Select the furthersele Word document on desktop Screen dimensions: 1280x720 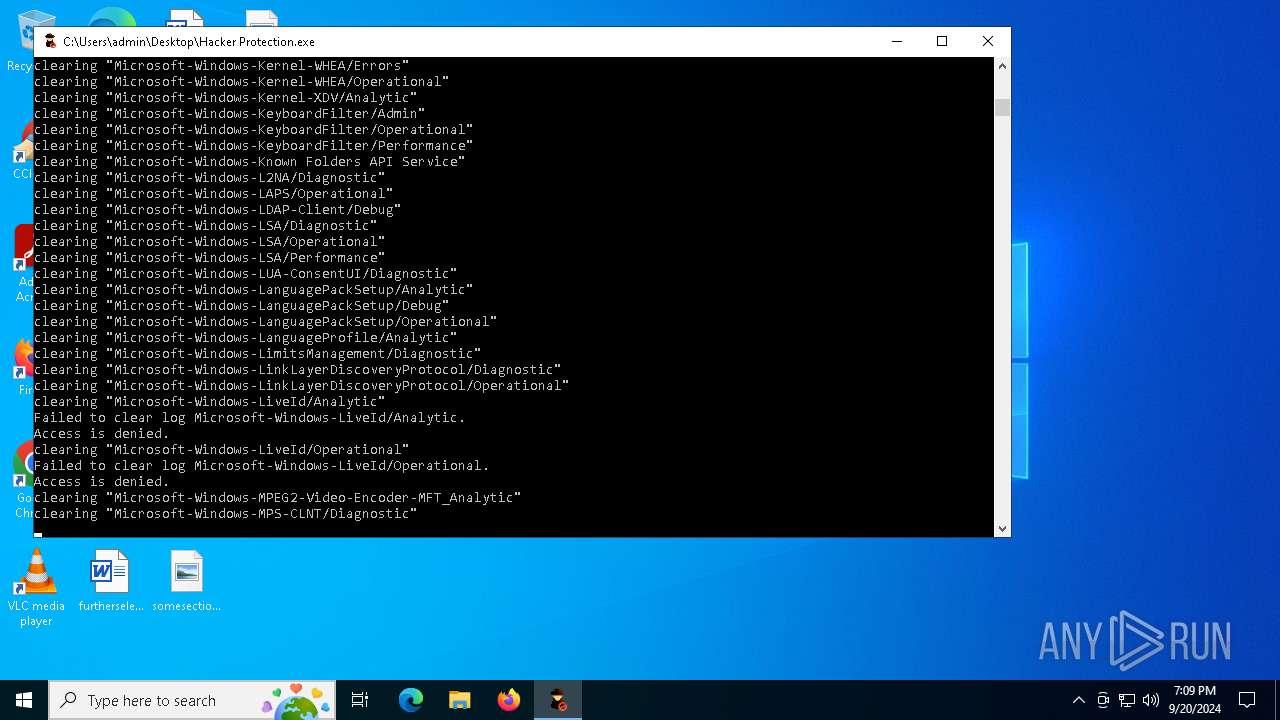pos(111,582)
